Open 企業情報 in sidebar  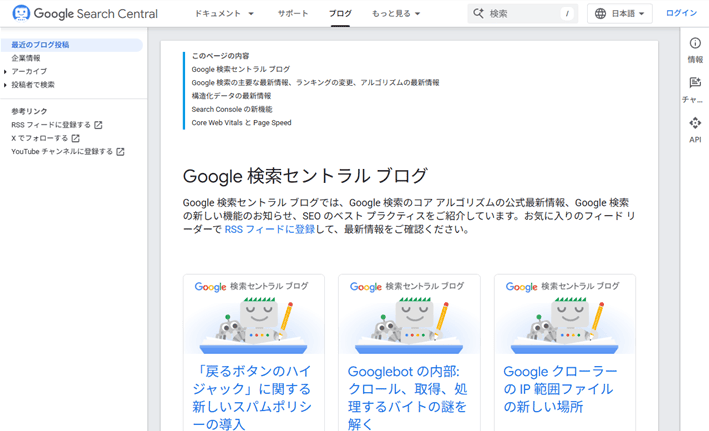[26, 58]
